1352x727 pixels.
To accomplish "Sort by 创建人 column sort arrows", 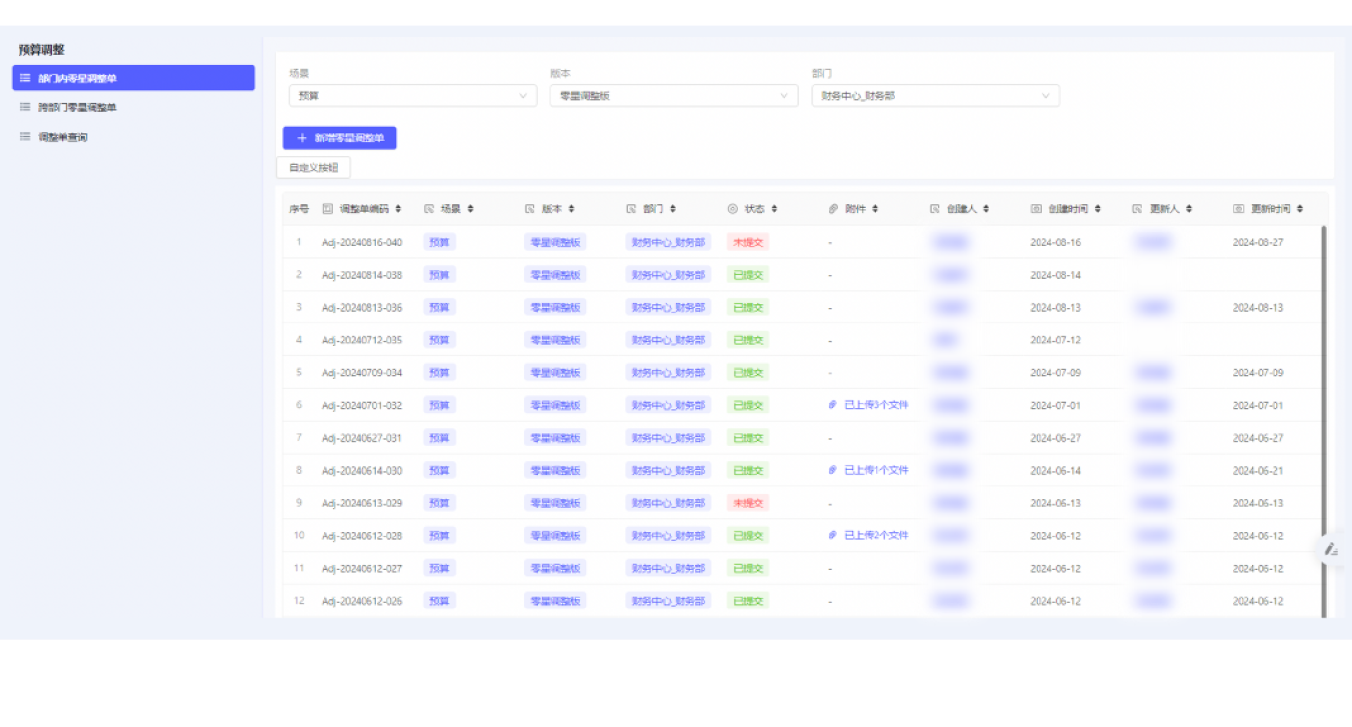I will (986, 209).
